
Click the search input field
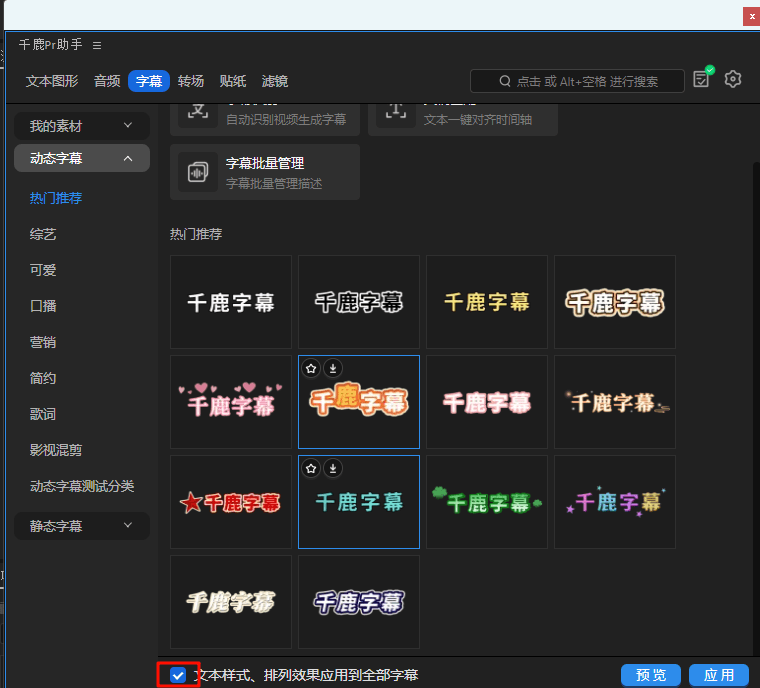point(577,81)
